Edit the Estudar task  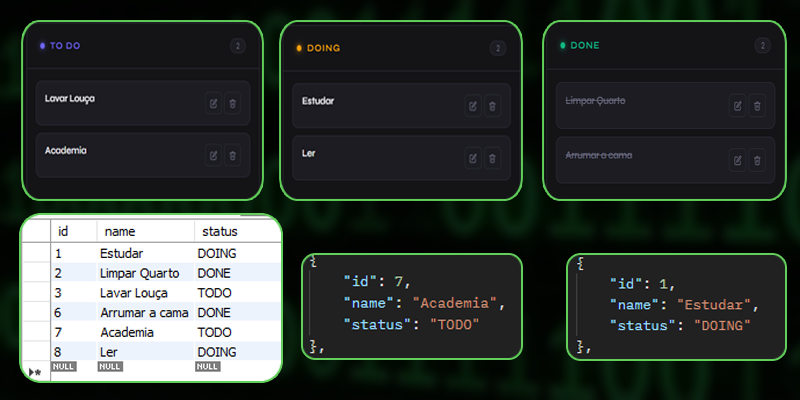[x=473, y=106]
